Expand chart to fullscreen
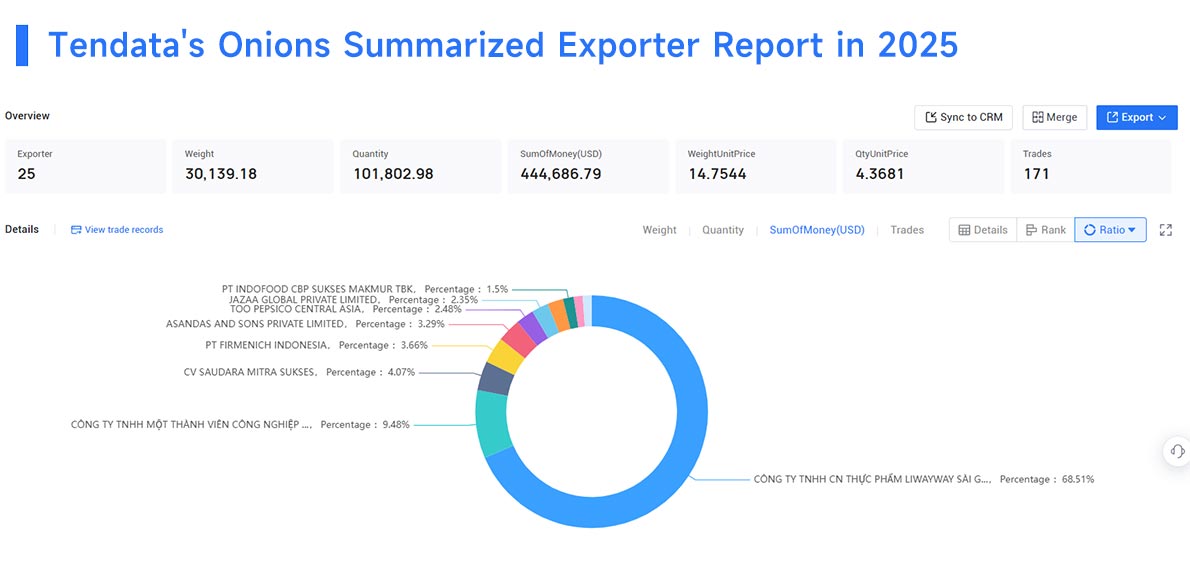The image size is (1190, 567). [x=1166, y=230]
